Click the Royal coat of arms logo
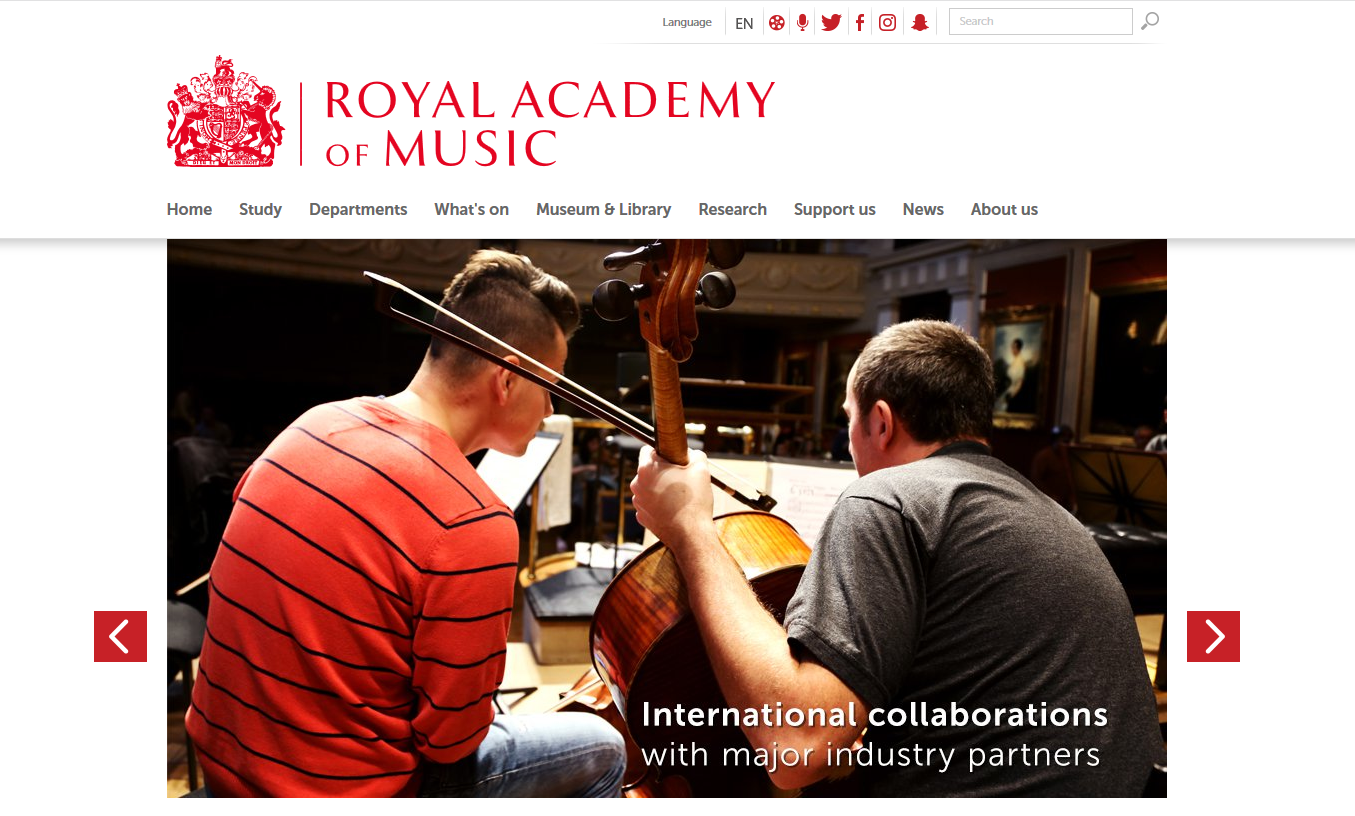The image size is (1355, 816). (x=226, y=111)
